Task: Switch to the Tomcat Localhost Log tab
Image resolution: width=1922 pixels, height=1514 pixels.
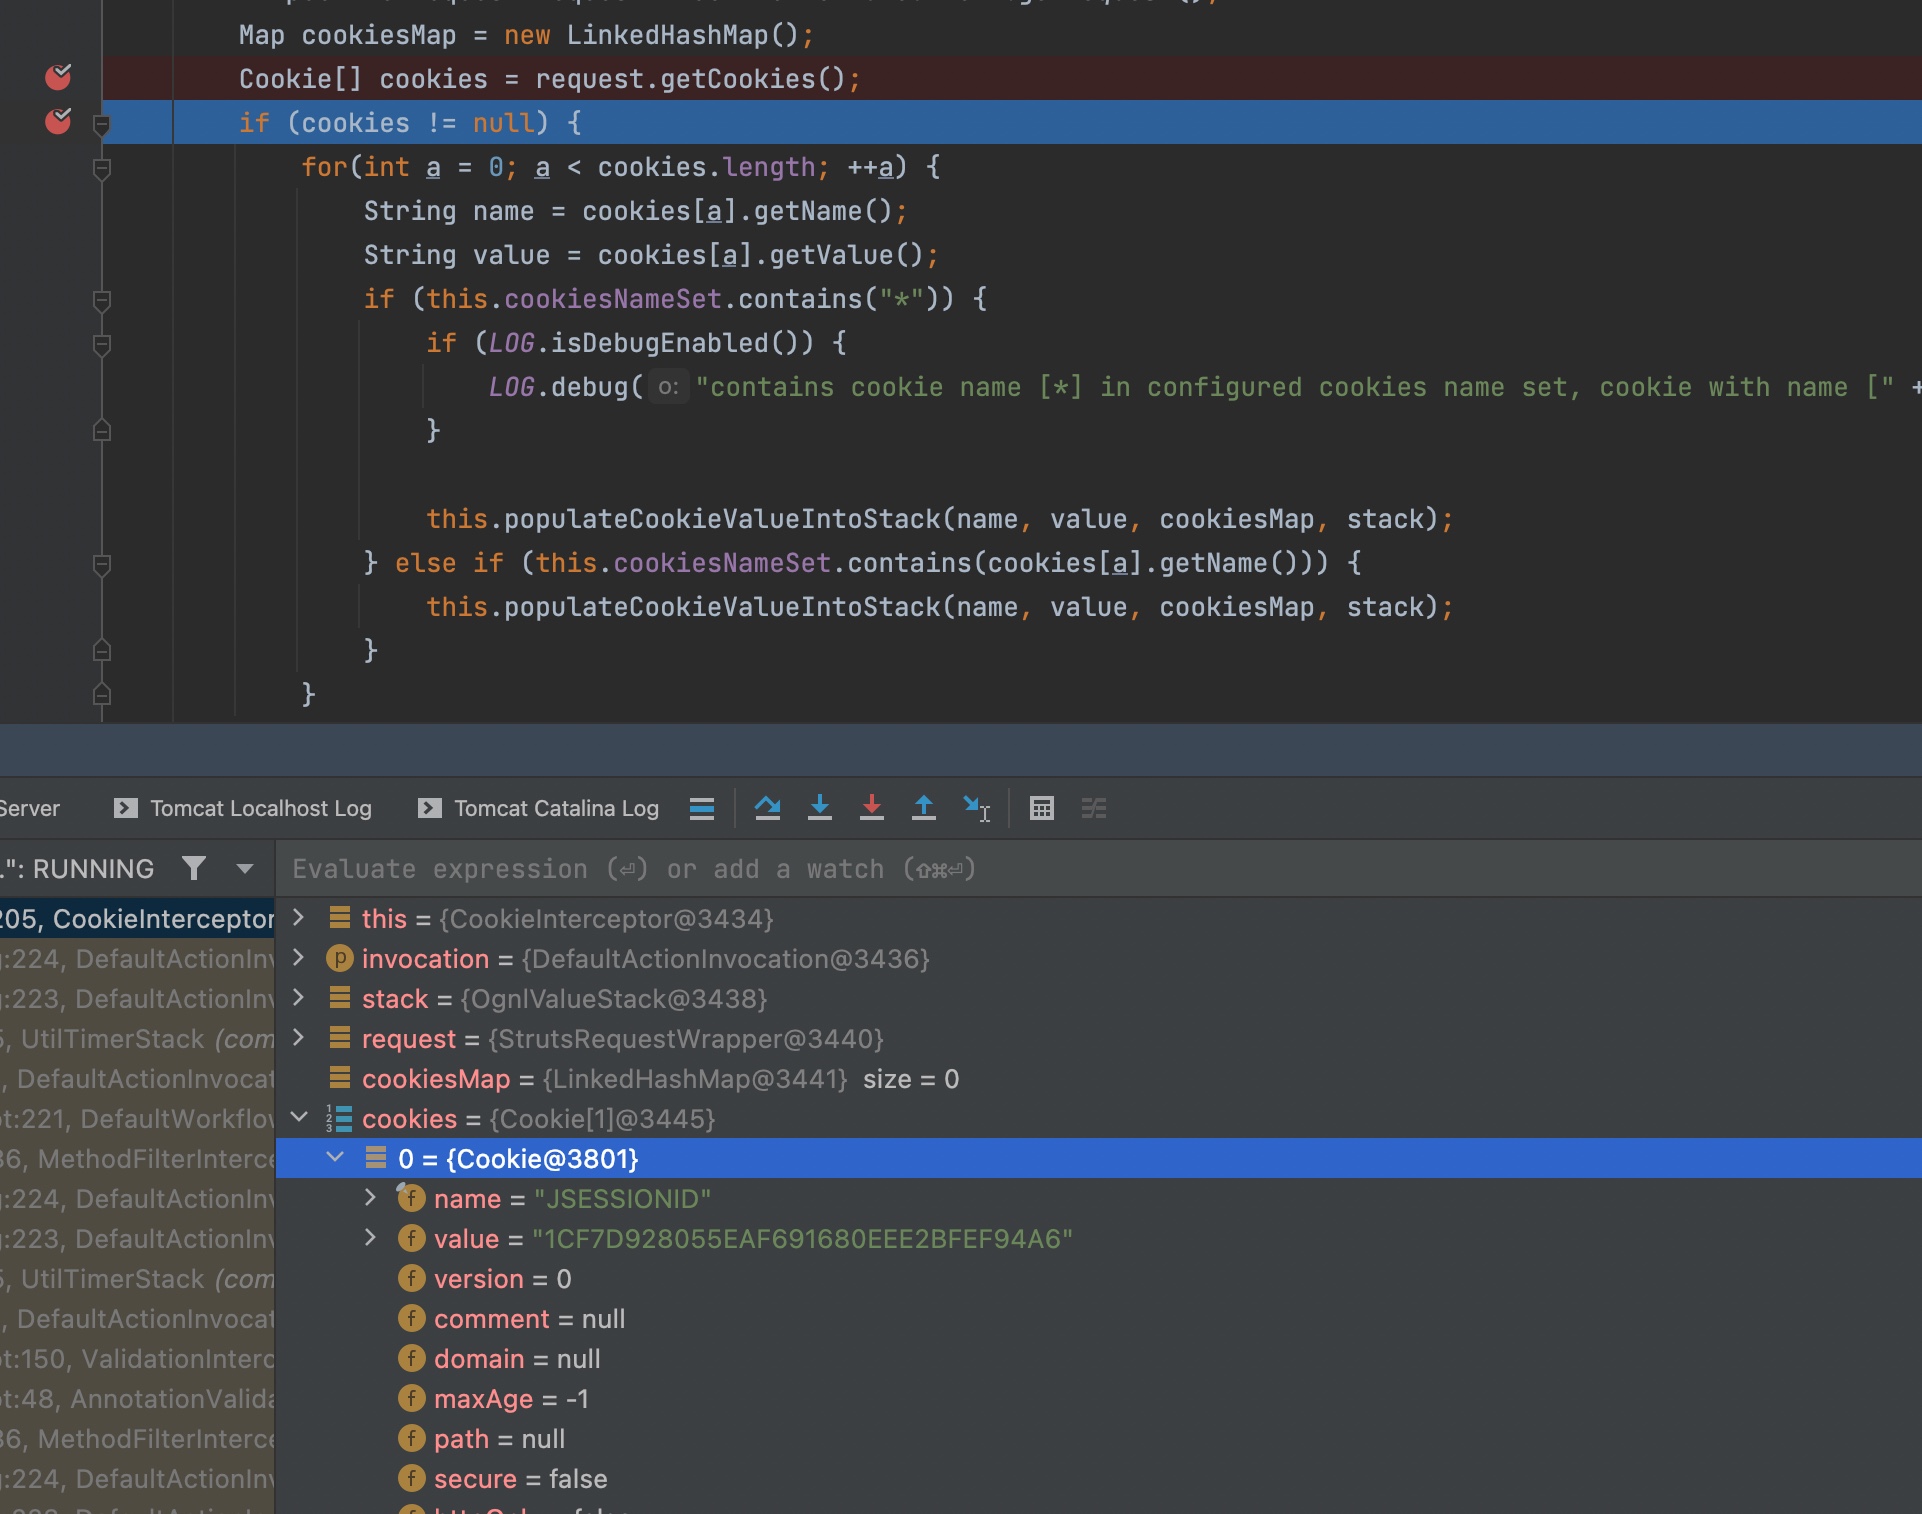Action: pyautogui.click(x=243, y=808)
